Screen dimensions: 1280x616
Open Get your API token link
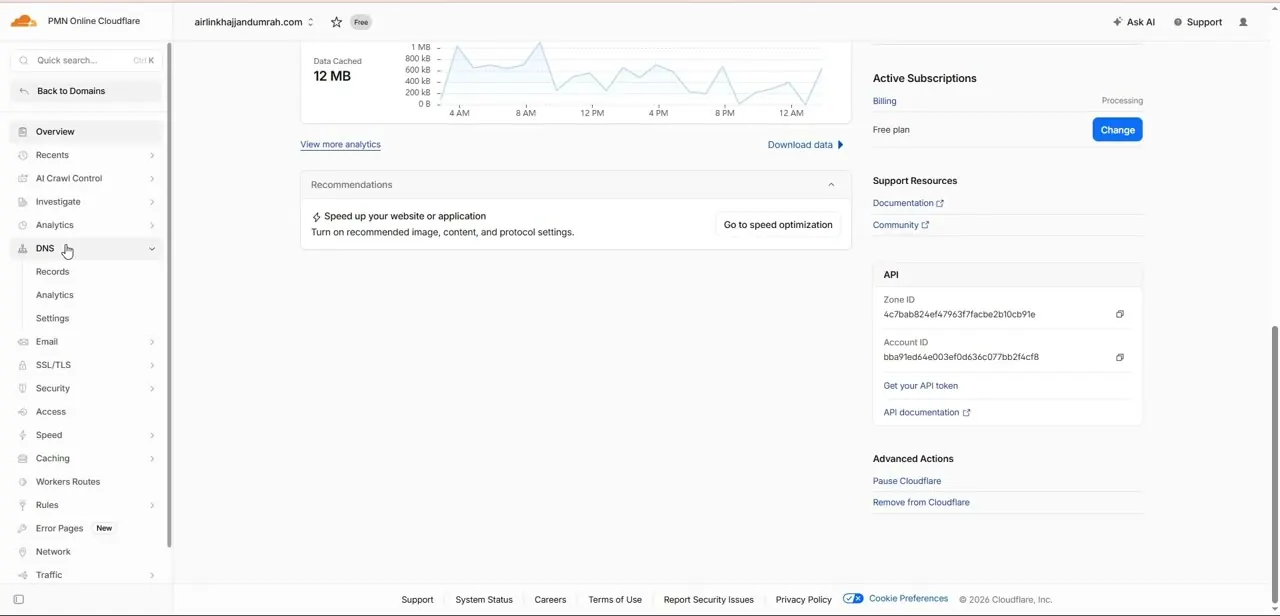[921, 386]
